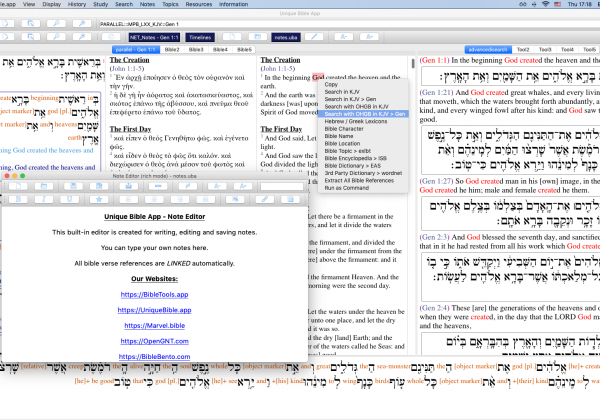This screenshot has height=420, width=600.
Task: Click the flag input source icon in menu bar
Action: 558,4
